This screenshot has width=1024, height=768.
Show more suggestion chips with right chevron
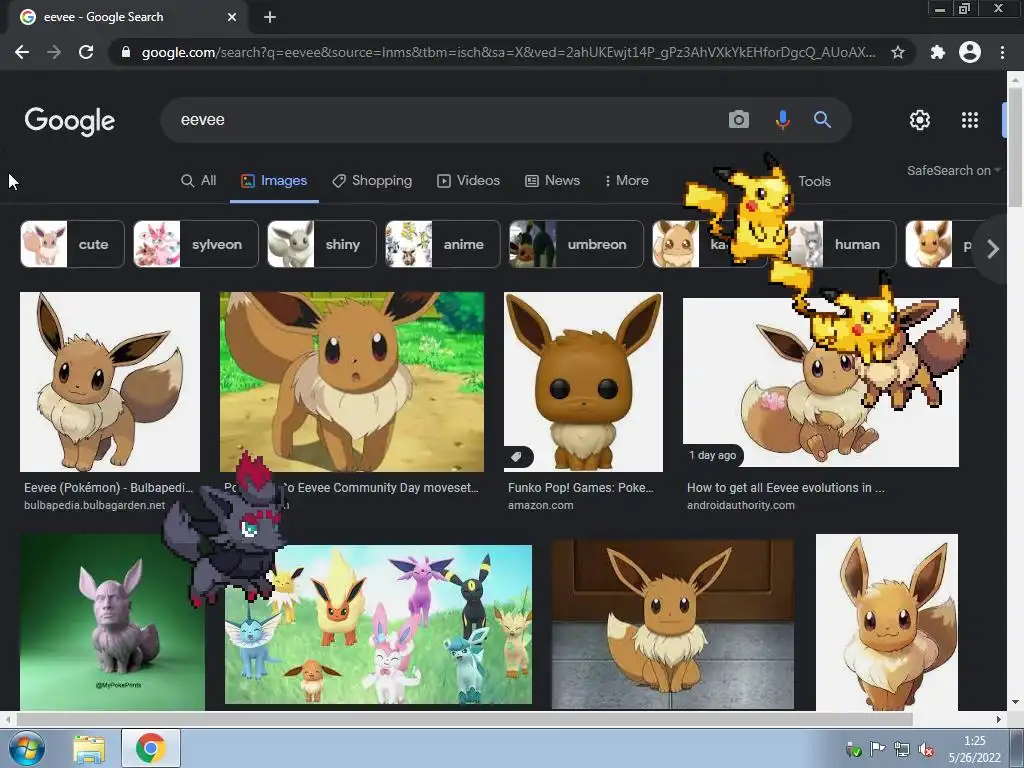pyautogui.click(x=993, y=248)
